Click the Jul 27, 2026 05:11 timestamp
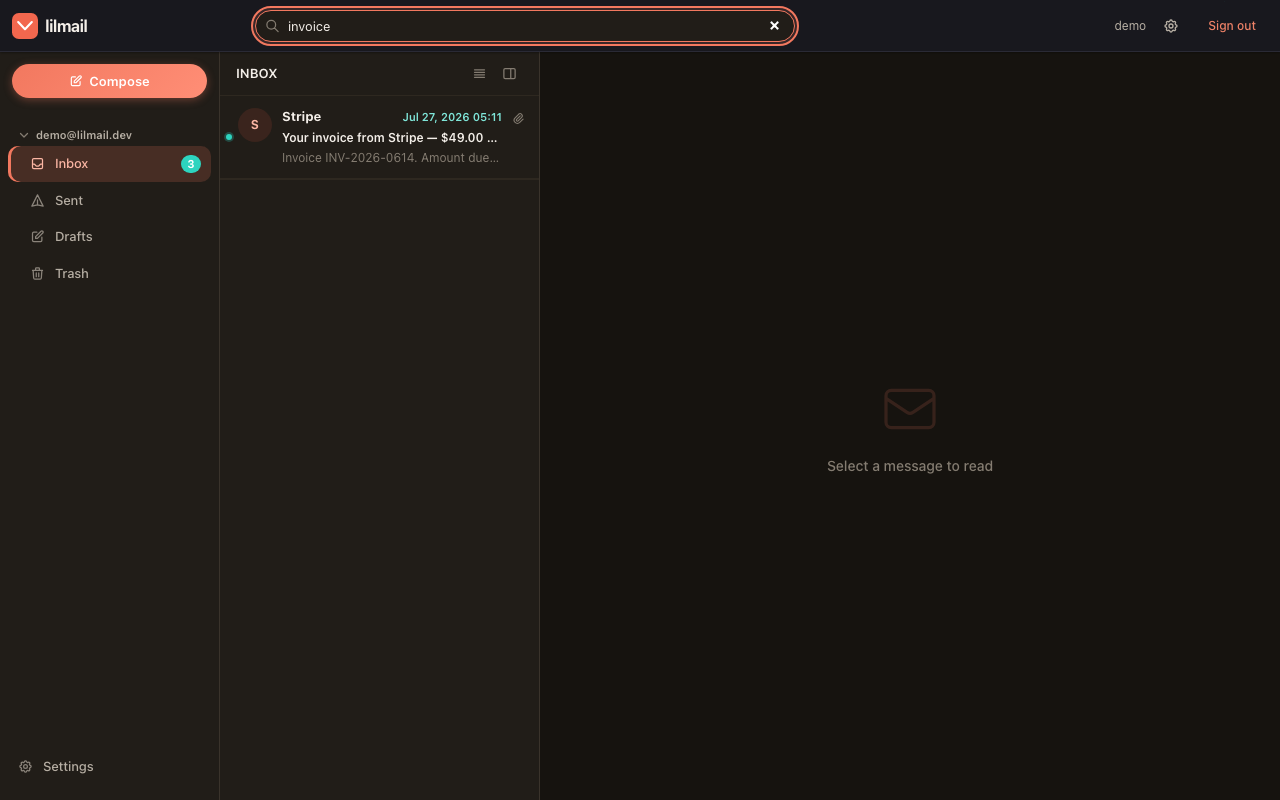 pos(452,117)
